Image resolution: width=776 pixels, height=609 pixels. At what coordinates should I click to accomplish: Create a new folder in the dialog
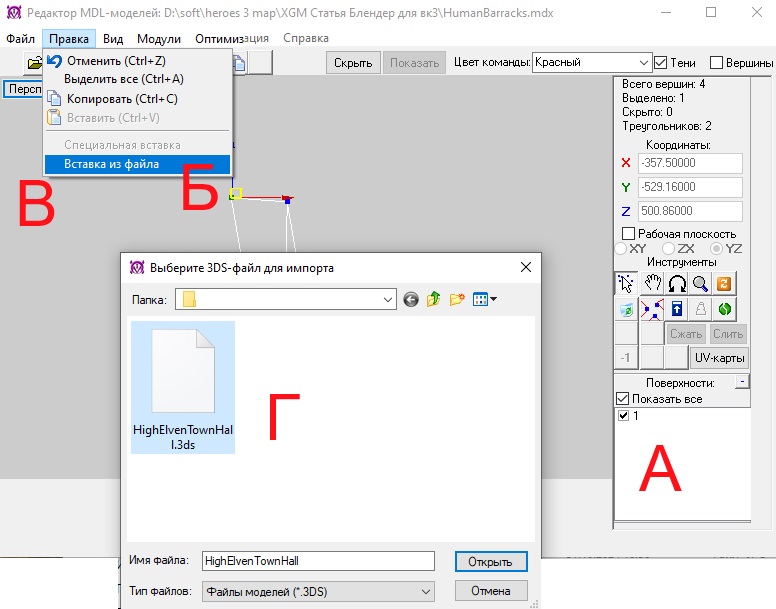(457, 299)
